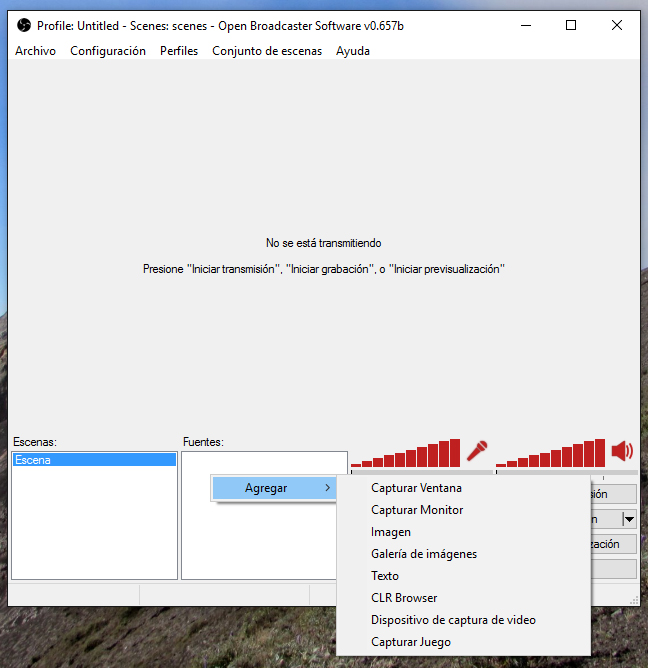Open the Ayuda menu
Viewport: 648px width, 668px height.
(353, 51)
